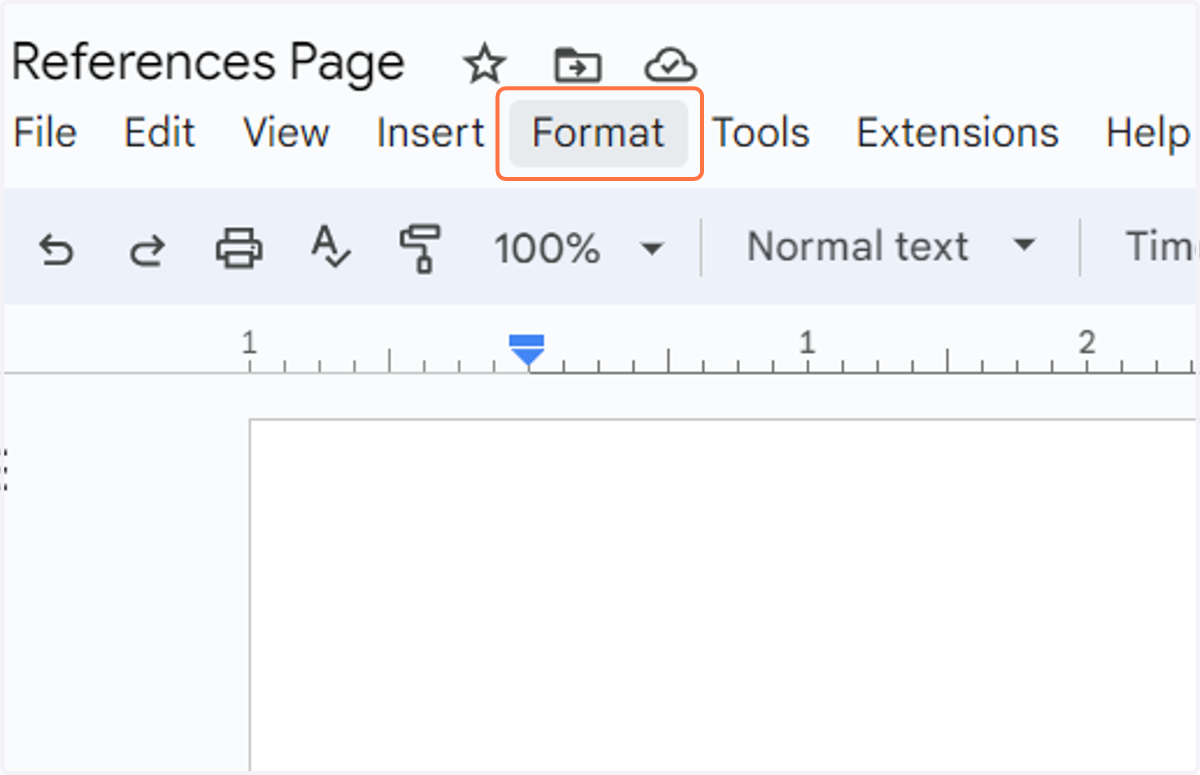
Task: Open the Normal text style dropdown
Action: 891,247
